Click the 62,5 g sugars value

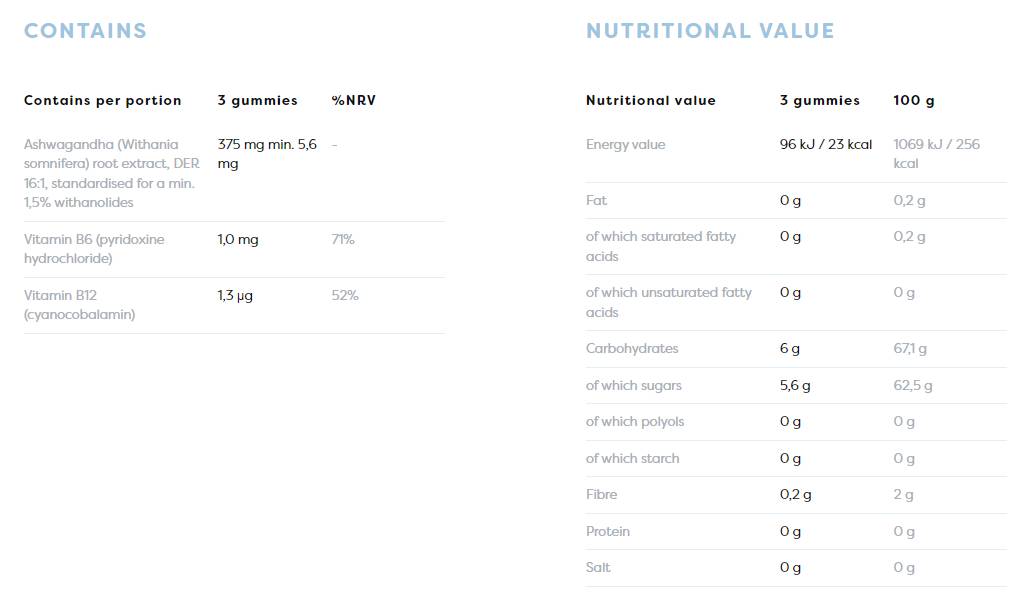913,386
